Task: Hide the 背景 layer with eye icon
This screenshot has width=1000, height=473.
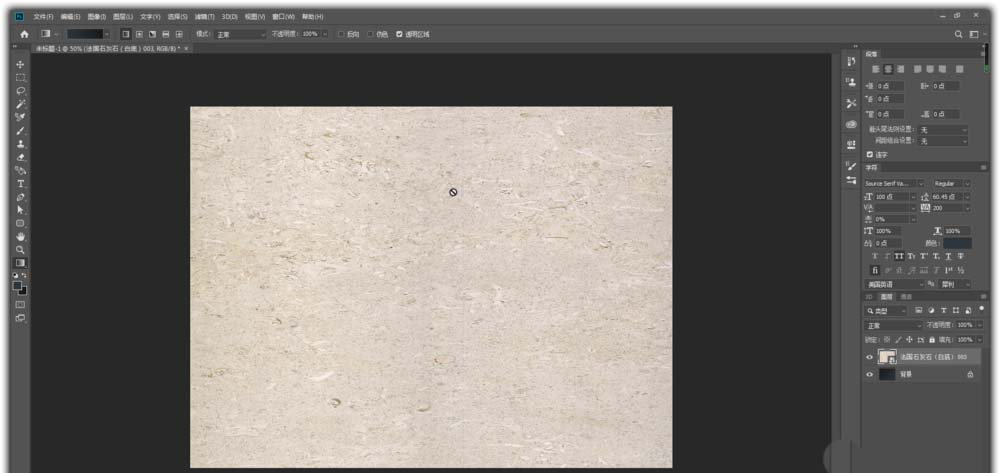Action: 869,374
